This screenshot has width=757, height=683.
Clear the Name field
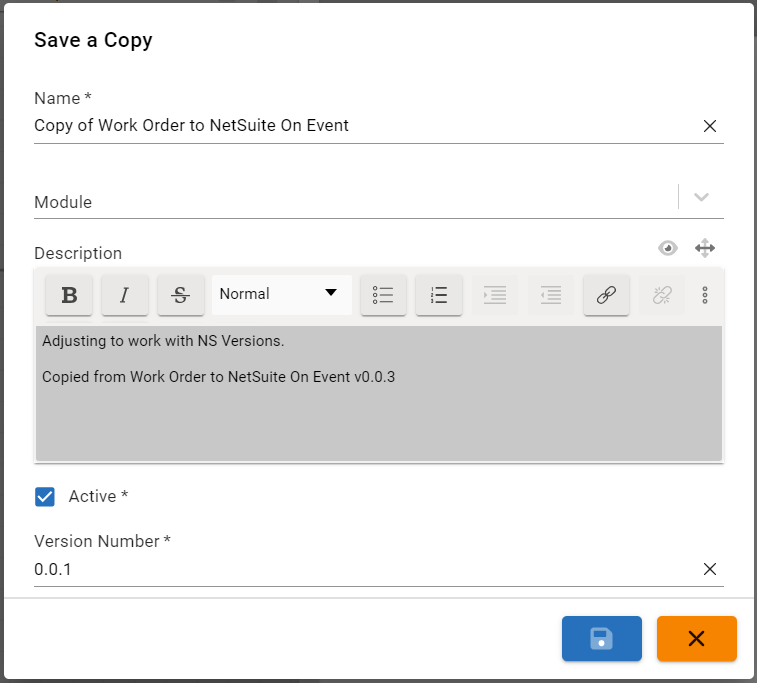coord(710,126)
